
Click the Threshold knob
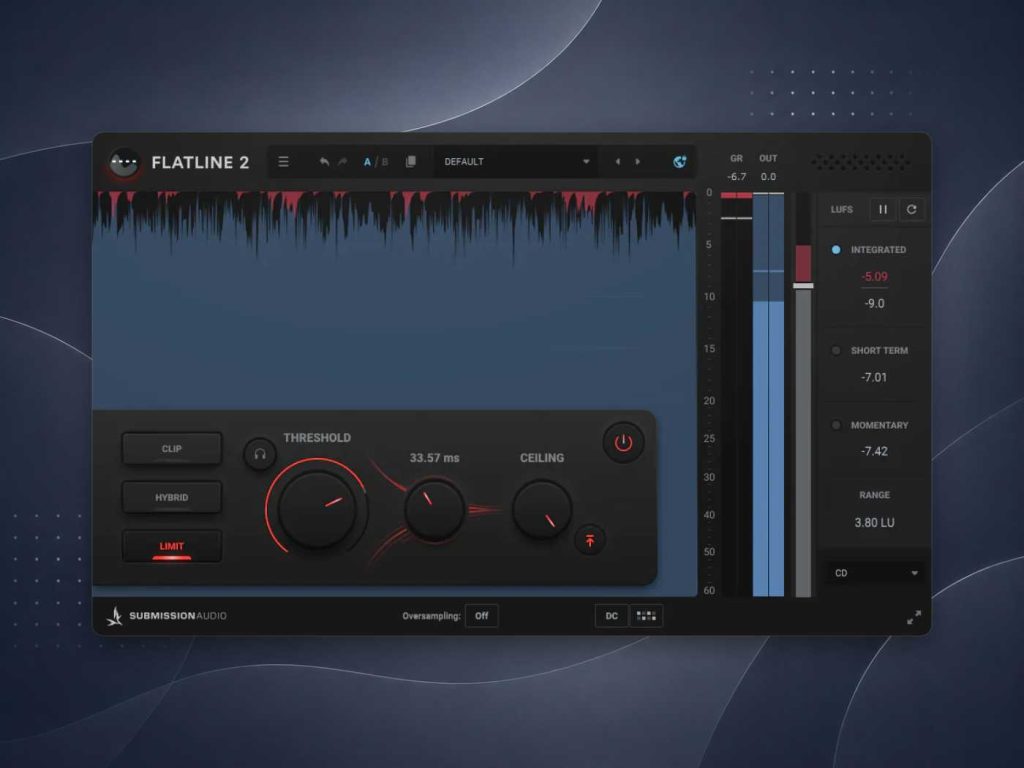point(317,509)
